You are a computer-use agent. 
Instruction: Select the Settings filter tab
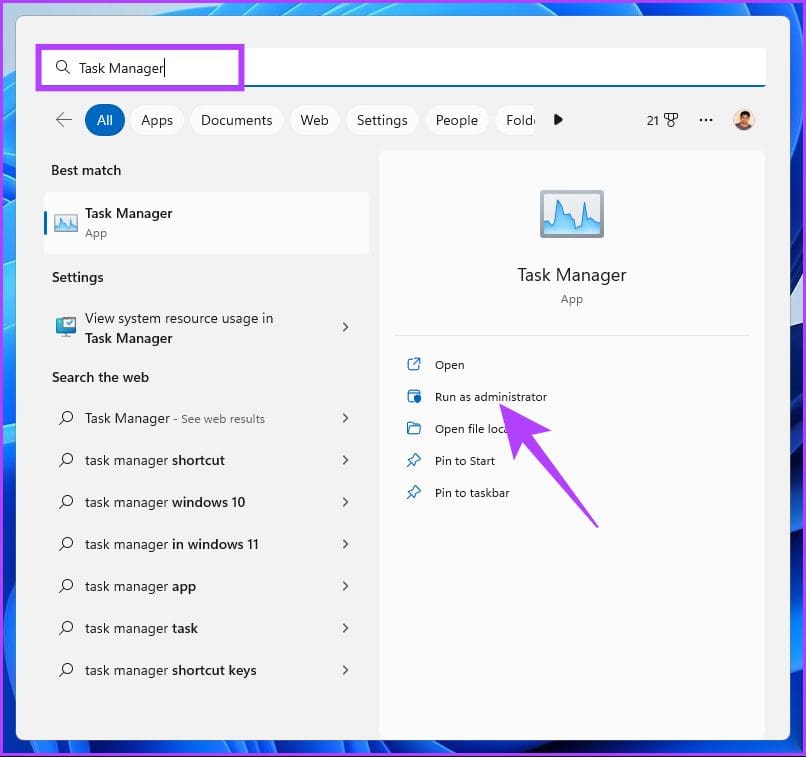point(381,119)
